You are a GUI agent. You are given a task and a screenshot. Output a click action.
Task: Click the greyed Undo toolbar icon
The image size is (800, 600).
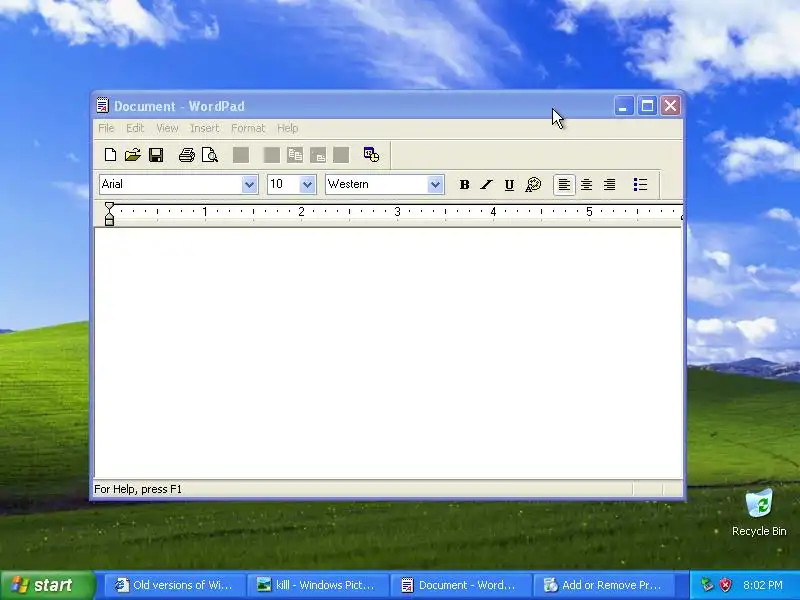click(341, 155)
